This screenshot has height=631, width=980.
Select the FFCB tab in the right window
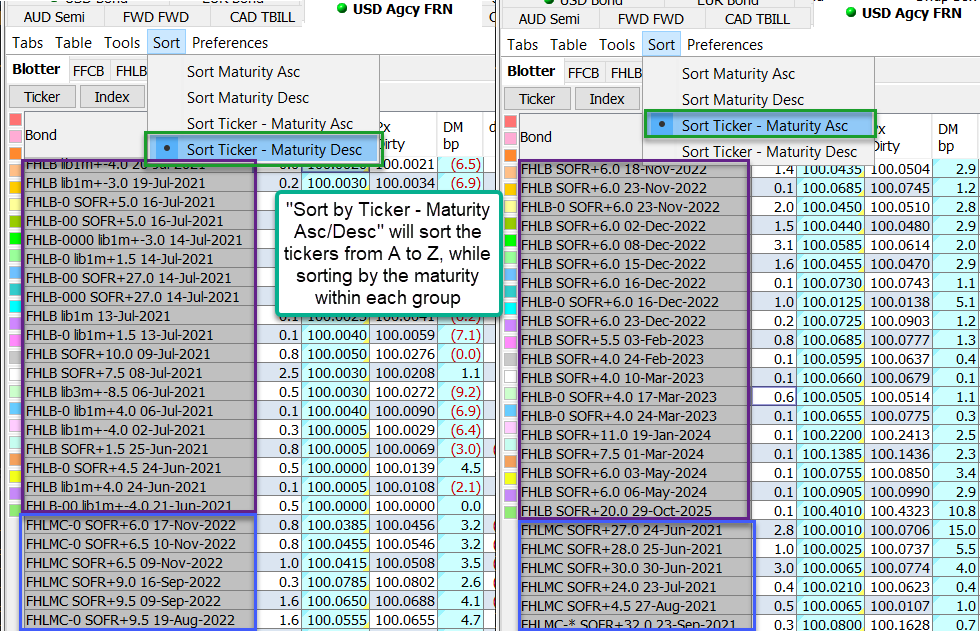[x=583, y=72]
